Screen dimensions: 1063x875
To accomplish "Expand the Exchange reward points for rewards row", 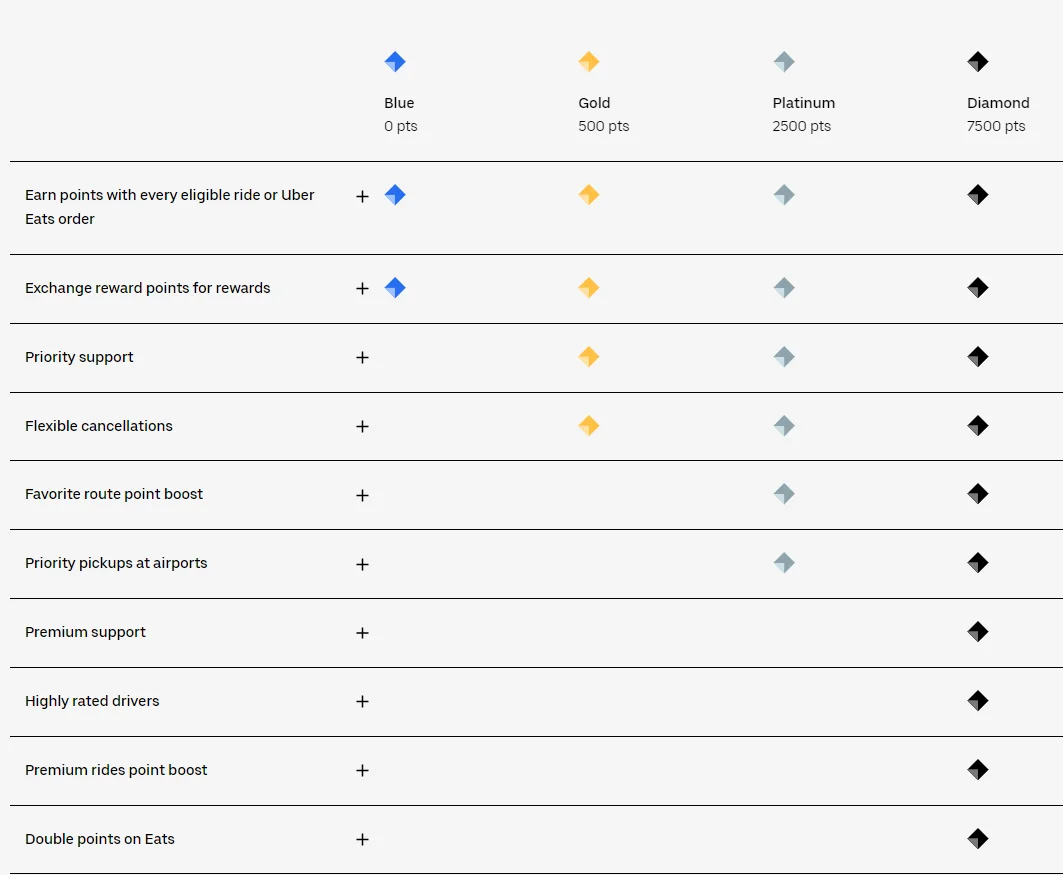I will tap(362, 288).
